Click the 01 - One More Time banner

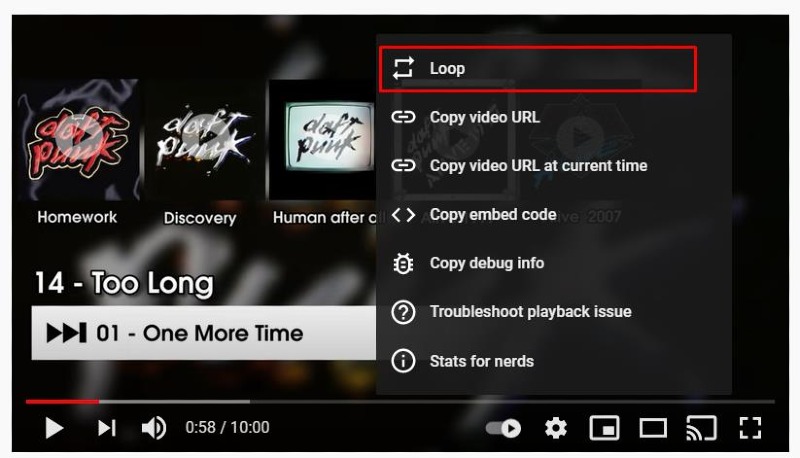pos(204,333)
